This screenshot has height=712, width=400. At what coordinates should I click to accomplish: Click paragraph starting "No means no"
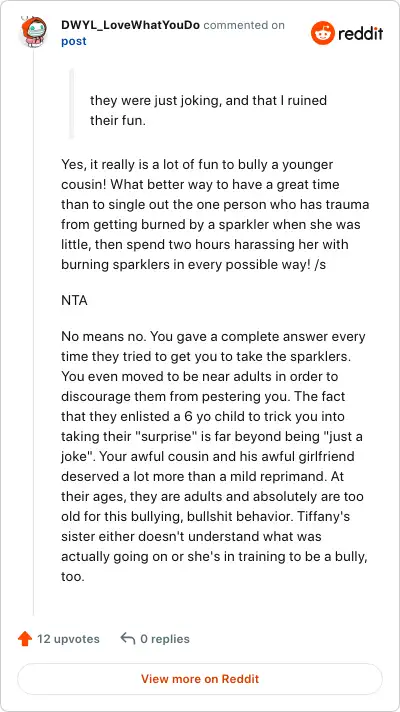click(214, 457)
